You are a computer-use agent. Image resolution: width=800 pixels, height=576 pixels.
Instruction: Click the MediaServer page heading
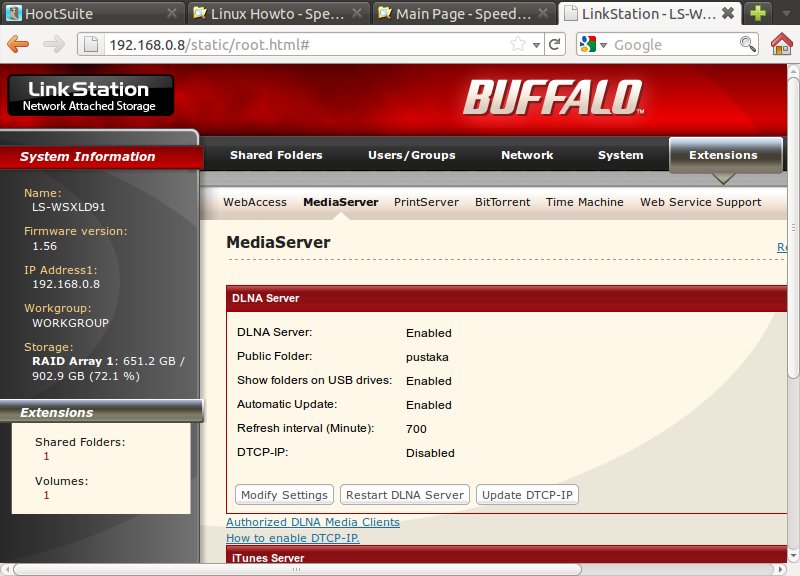[x=279, y=242]
